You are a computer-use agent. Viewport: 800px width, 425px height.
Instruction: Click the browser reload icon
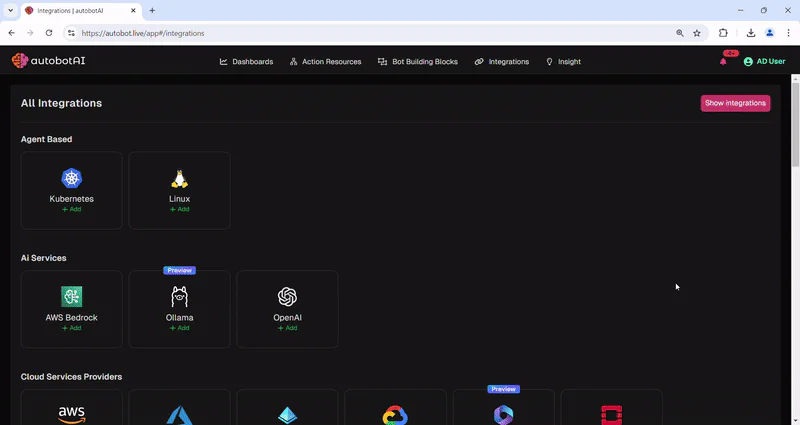click(x=49, y=33)
